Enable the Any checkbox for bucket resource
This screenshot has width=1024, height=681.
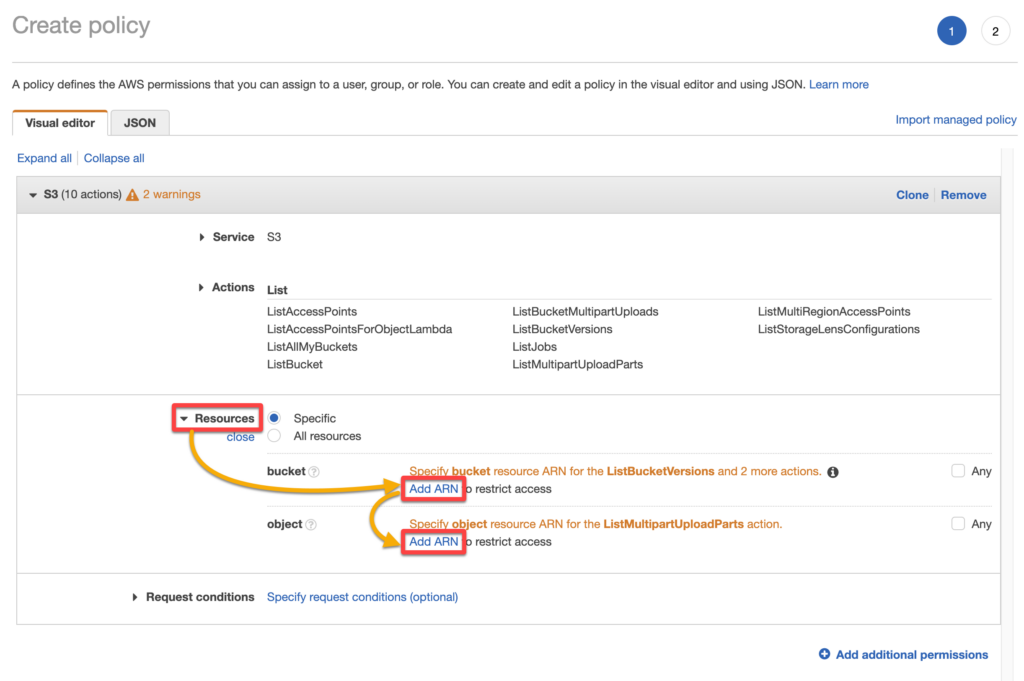coord(956,471)
